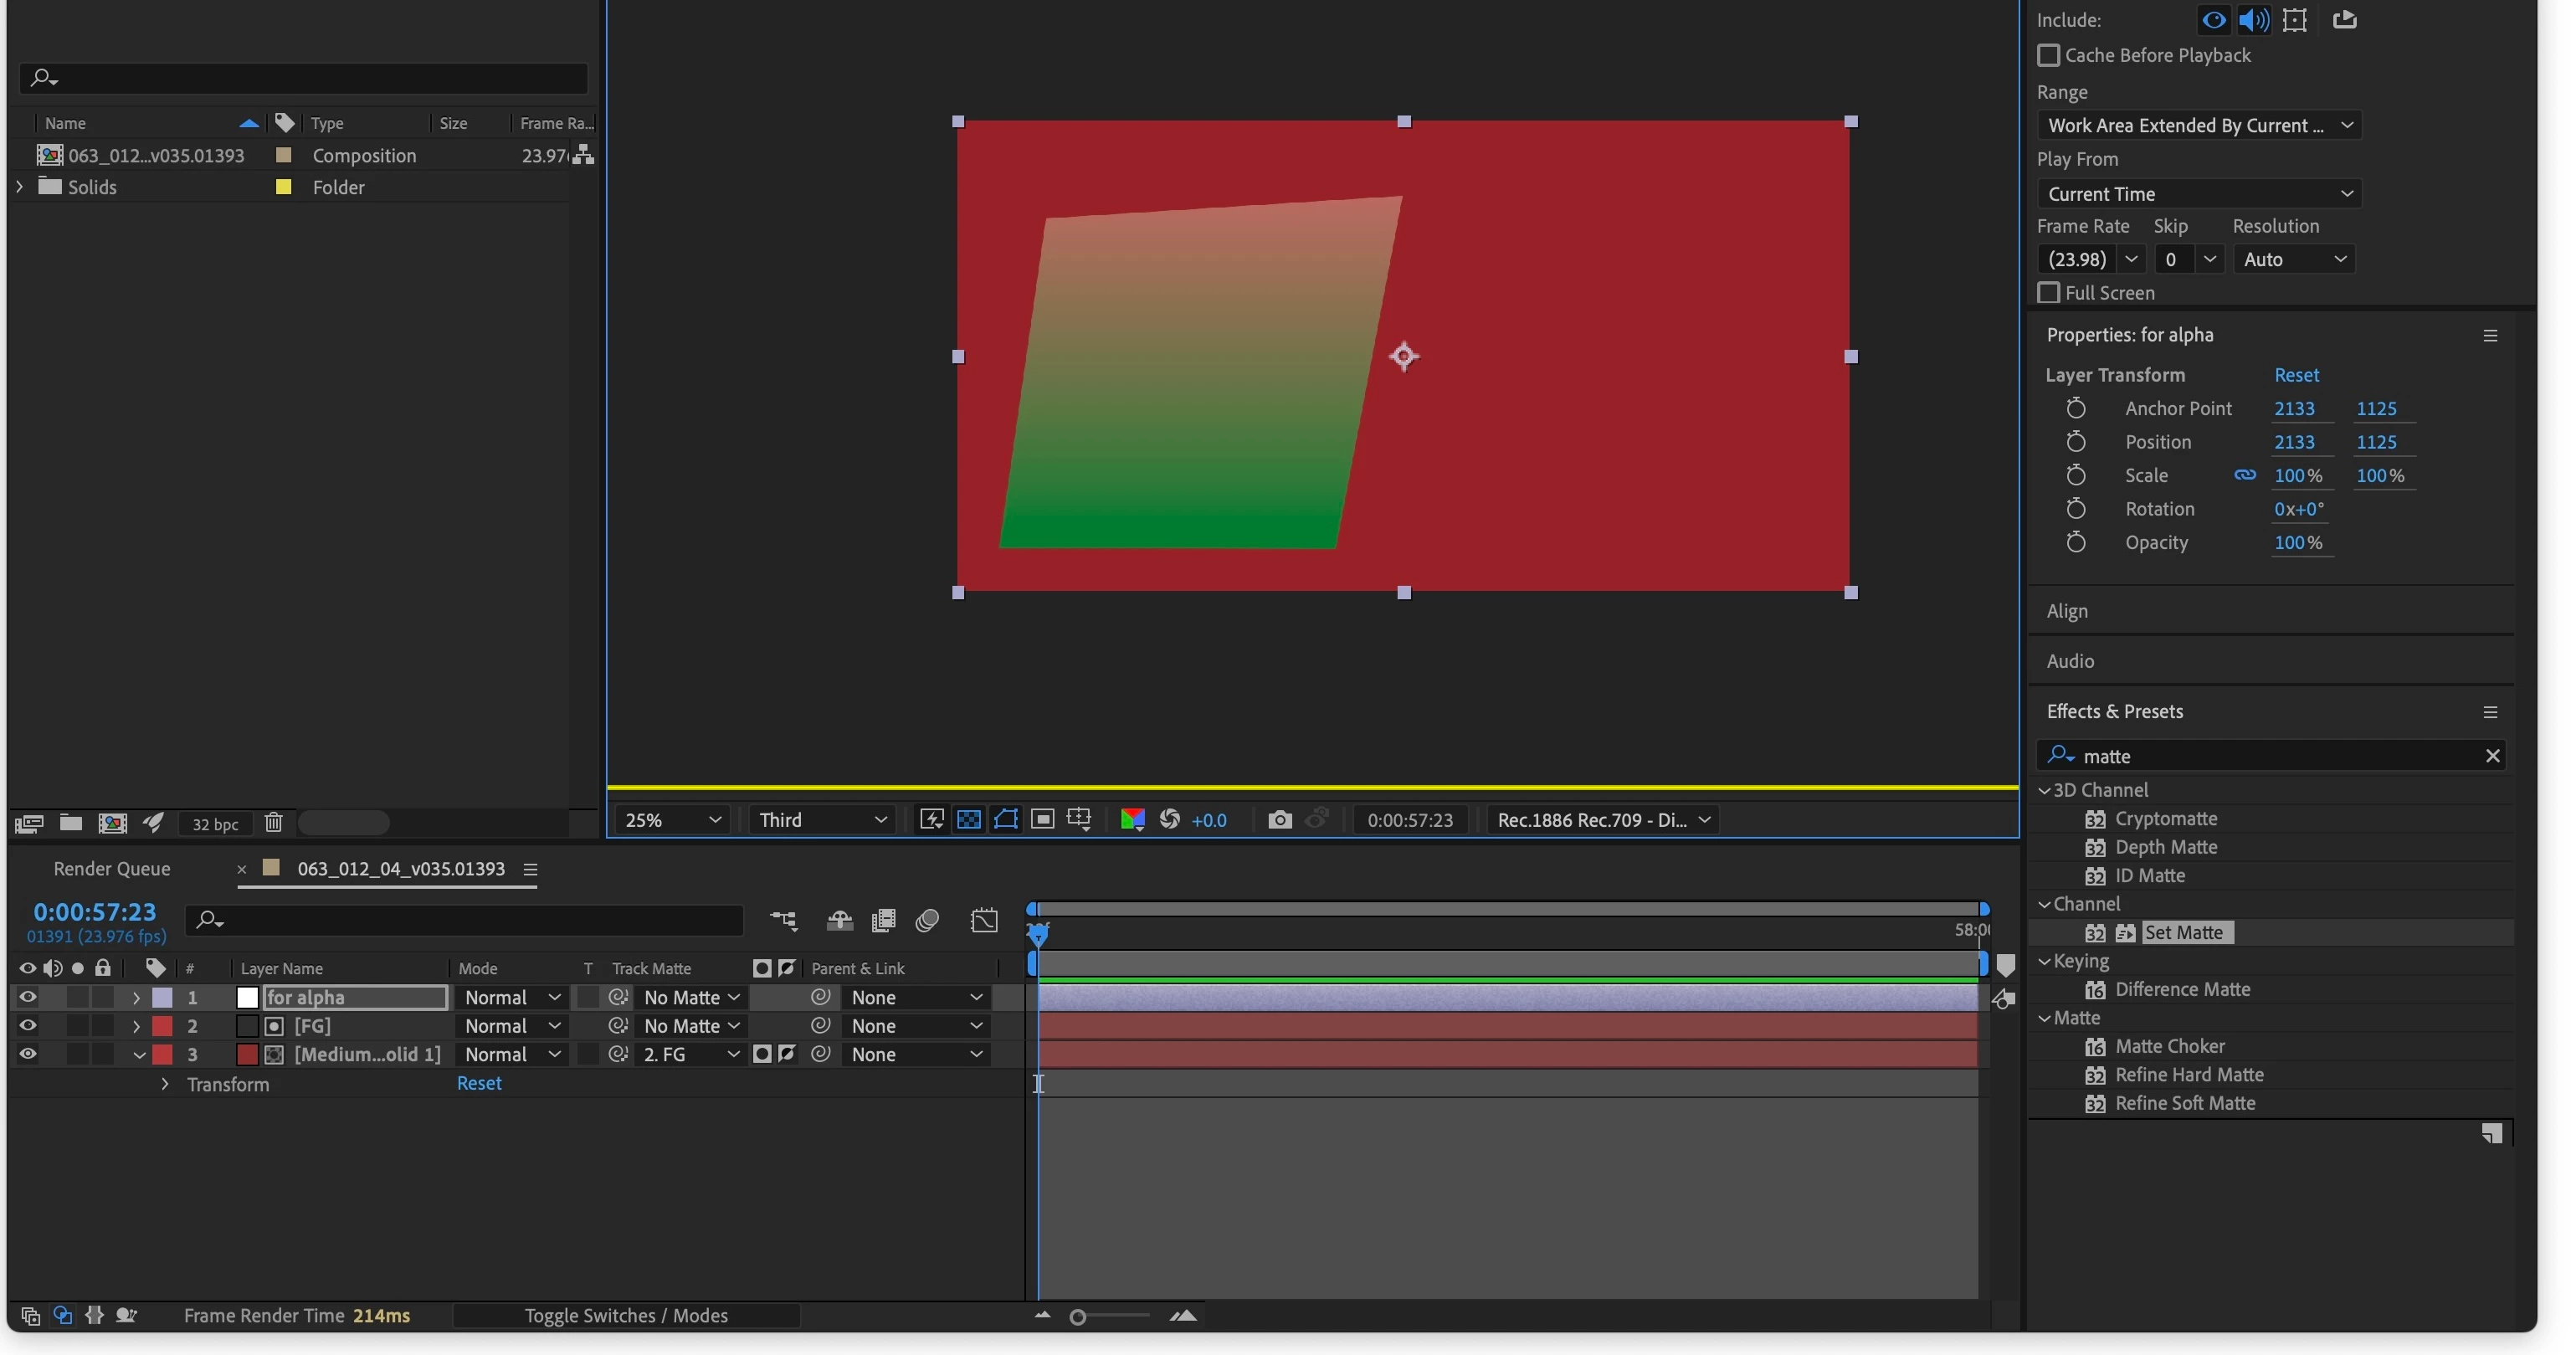2576x1355 pixels.
Task: Enable motion blur for timeline layers
Action: [927, 920]
